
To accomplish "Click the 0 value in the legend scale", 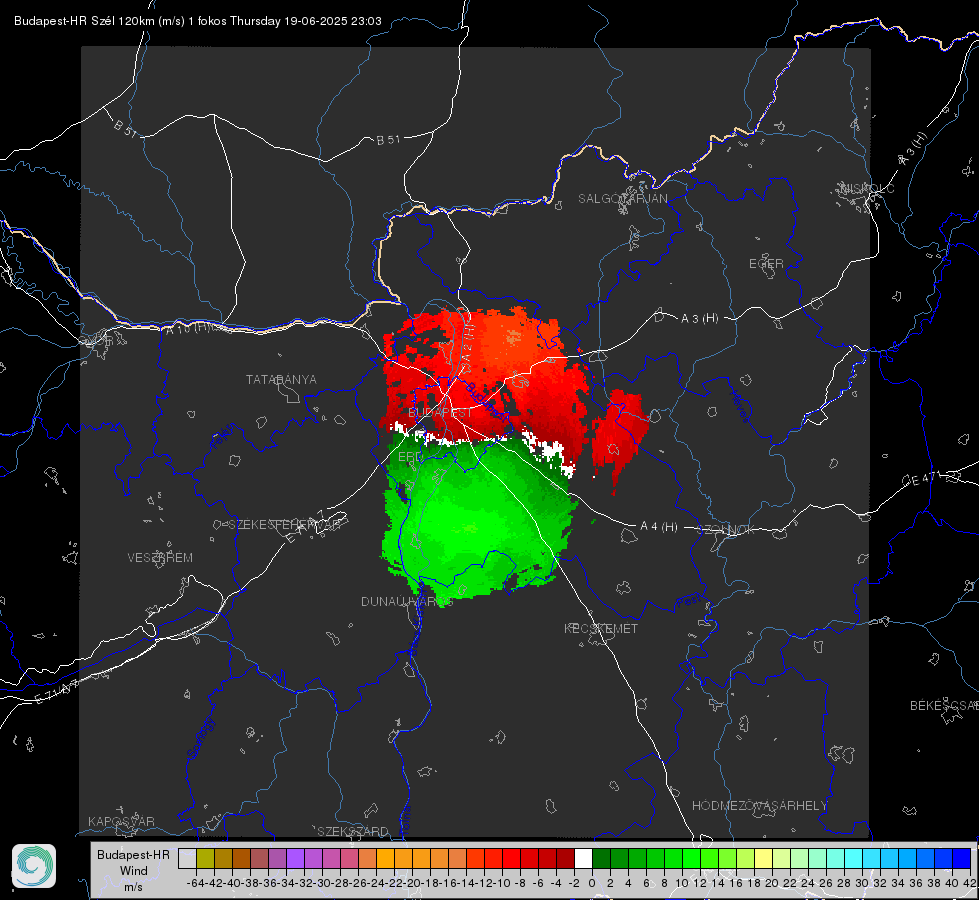I will point(592,883).
